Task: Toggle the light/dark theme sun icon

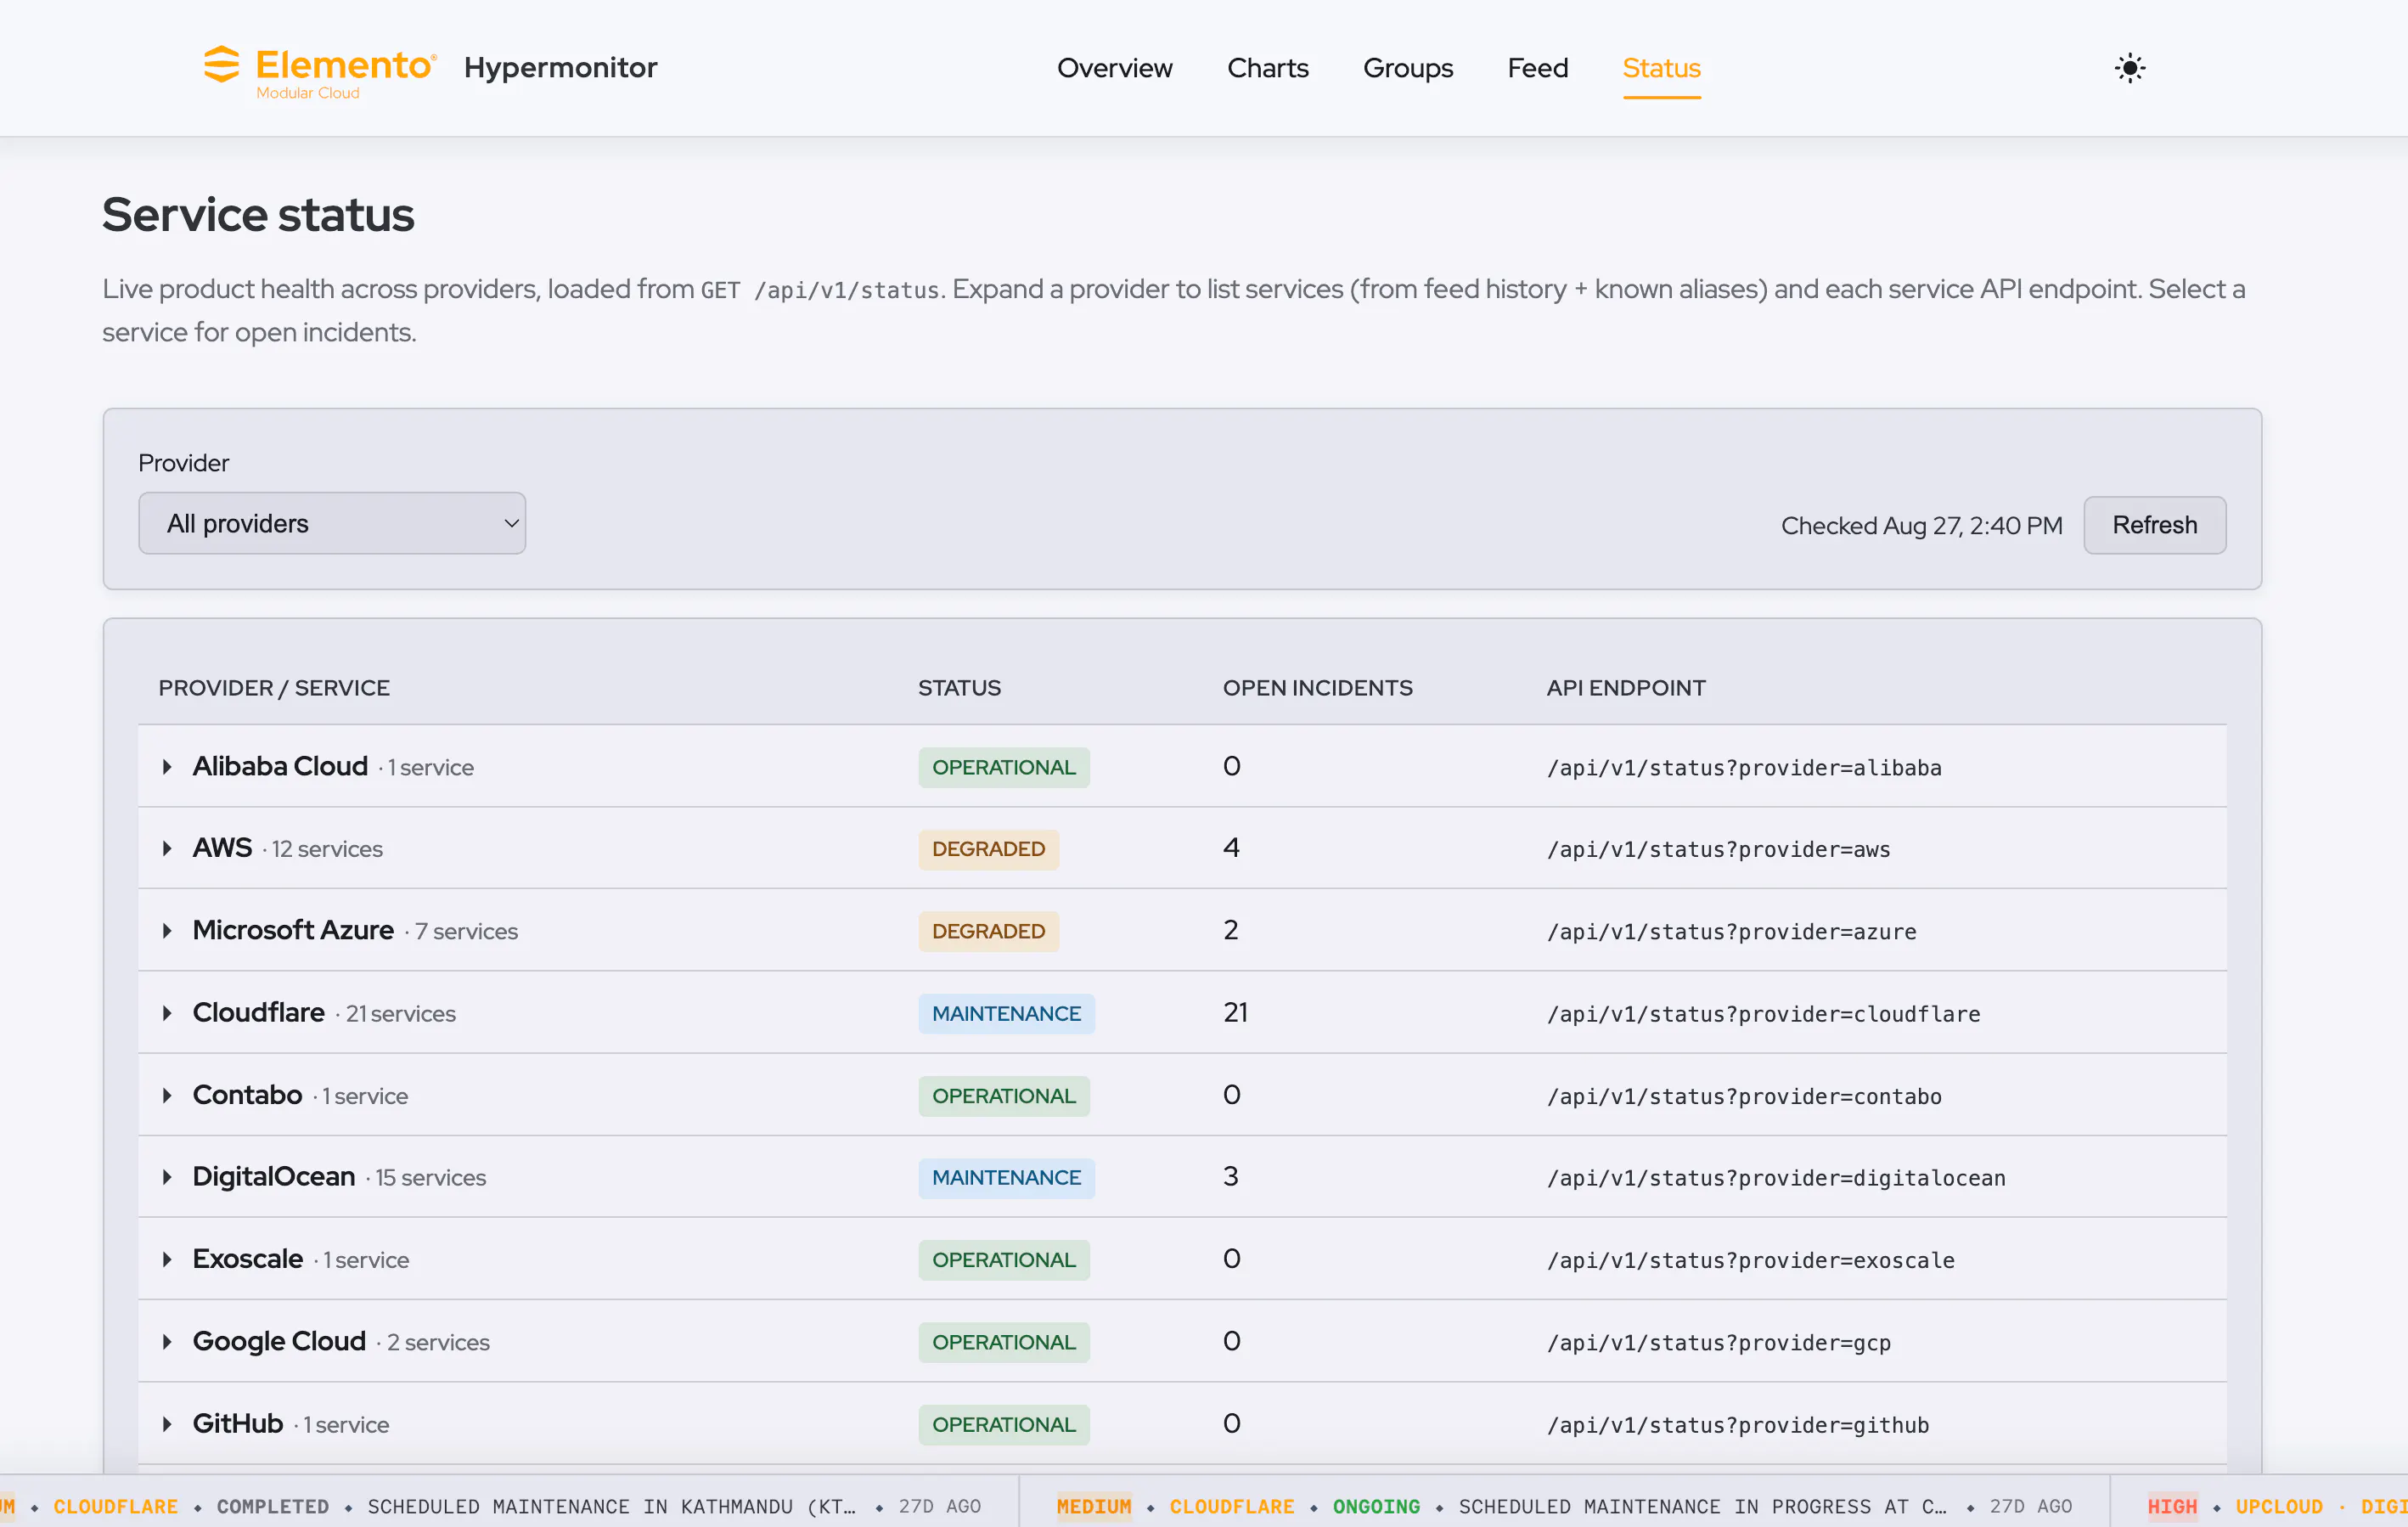Action: (2129, 68)
